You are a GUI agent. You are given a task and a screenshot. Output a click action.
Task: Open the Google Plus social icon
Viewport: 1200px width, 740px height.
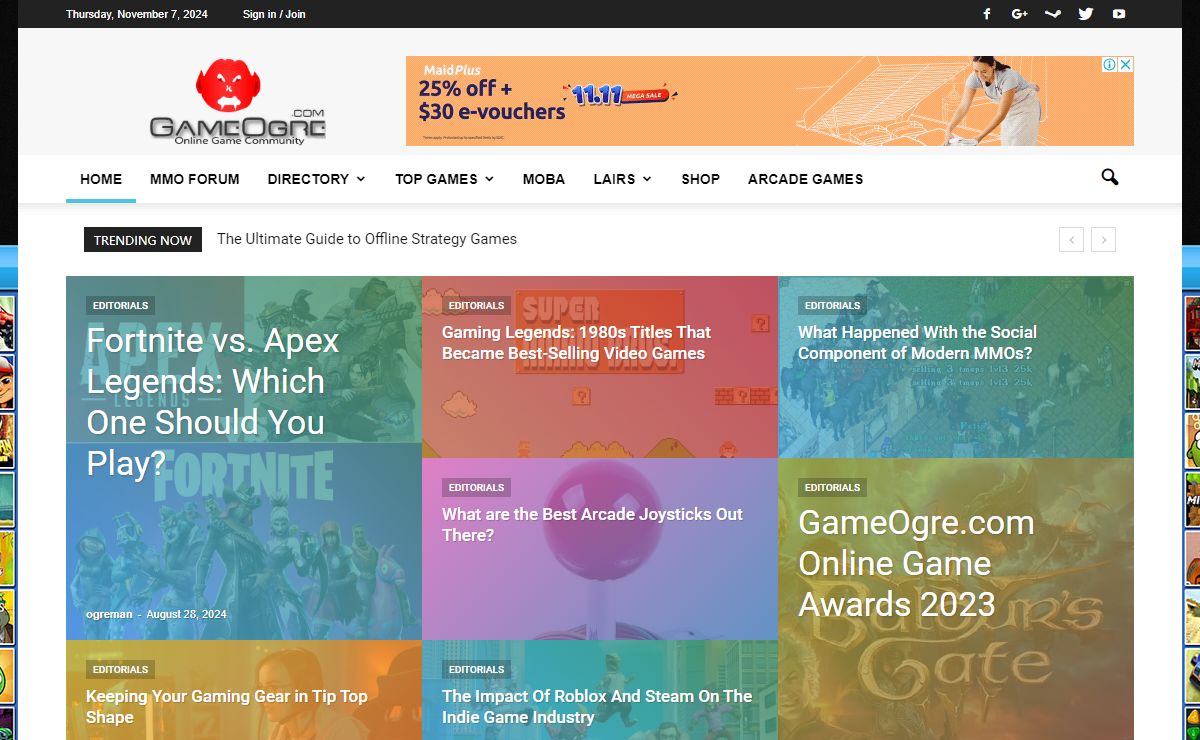coord(1020,14)
